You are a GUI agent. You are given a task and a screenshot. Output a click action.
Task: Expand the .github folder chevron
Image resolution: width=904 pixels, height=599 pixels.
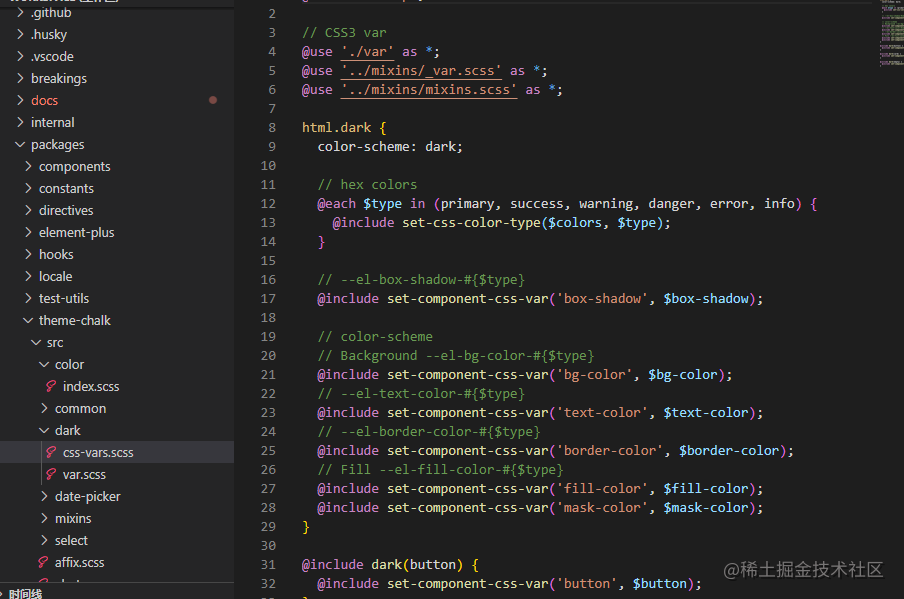coord(21,13)
